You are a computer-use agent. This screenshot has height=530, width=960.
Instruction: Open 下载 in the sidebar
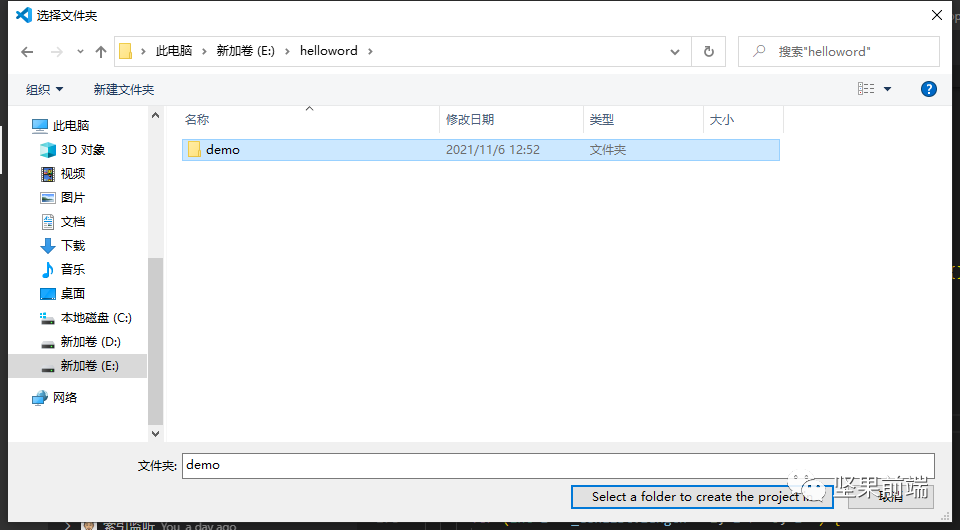coord(73,246)
